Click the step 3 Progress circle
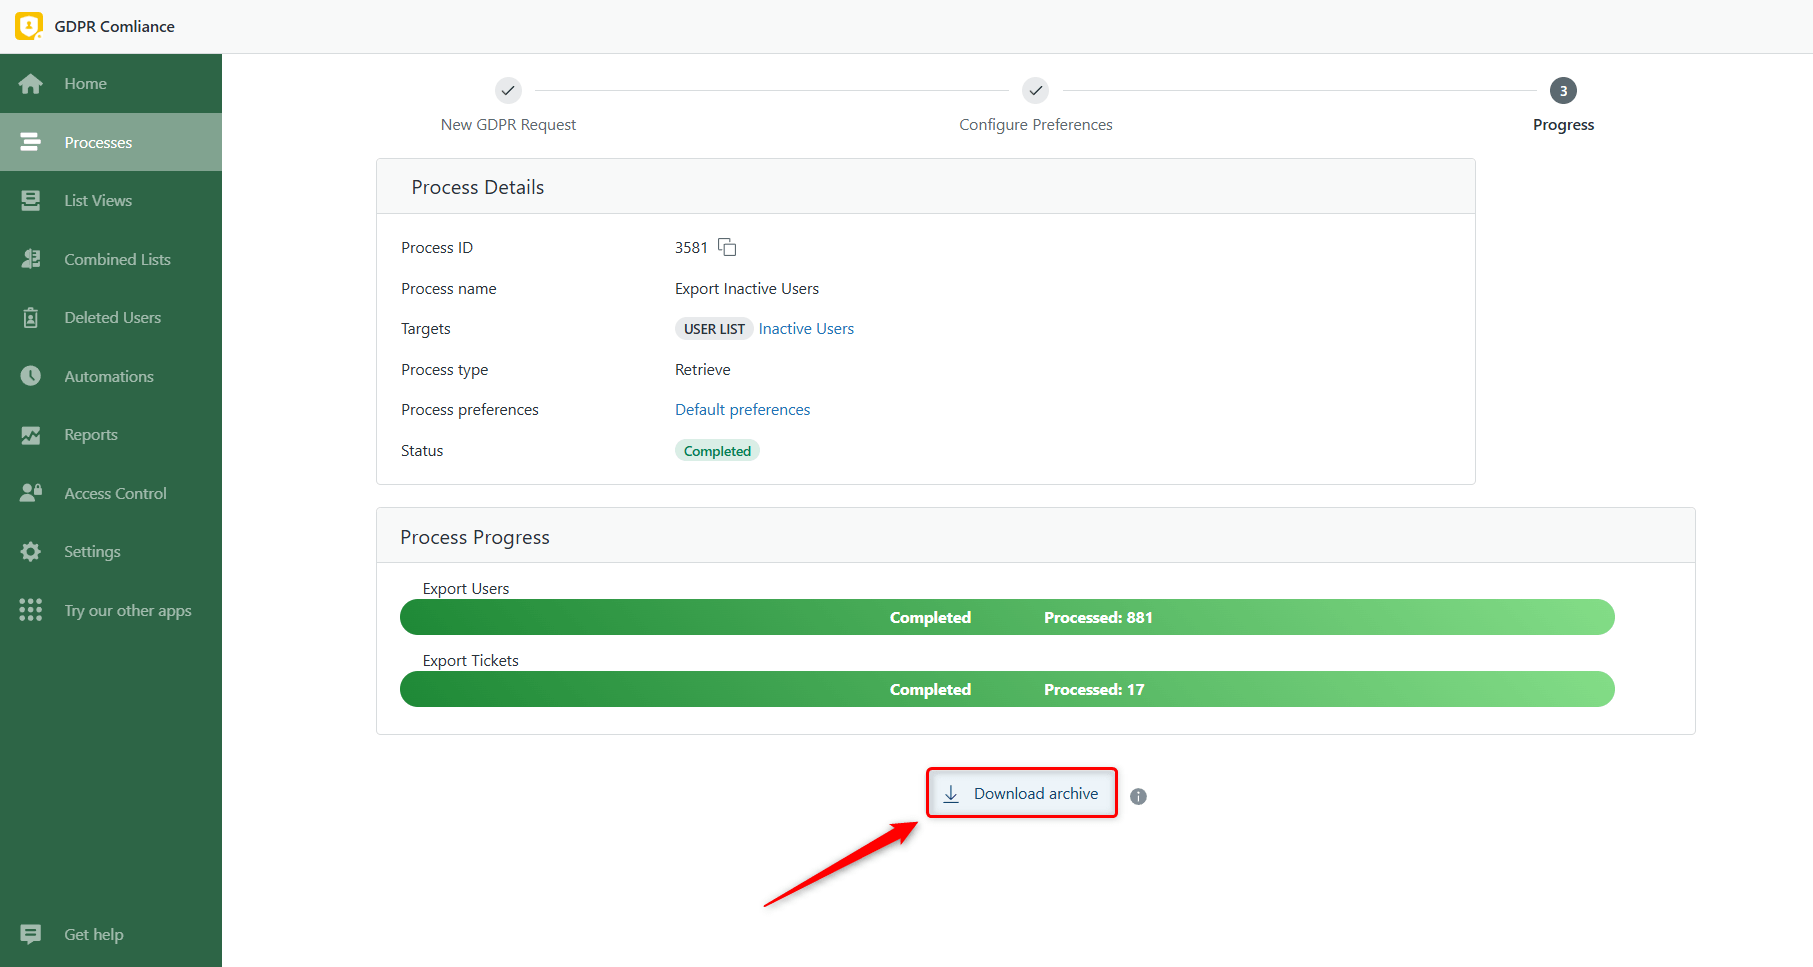1813x967 pixels. 1563,90
